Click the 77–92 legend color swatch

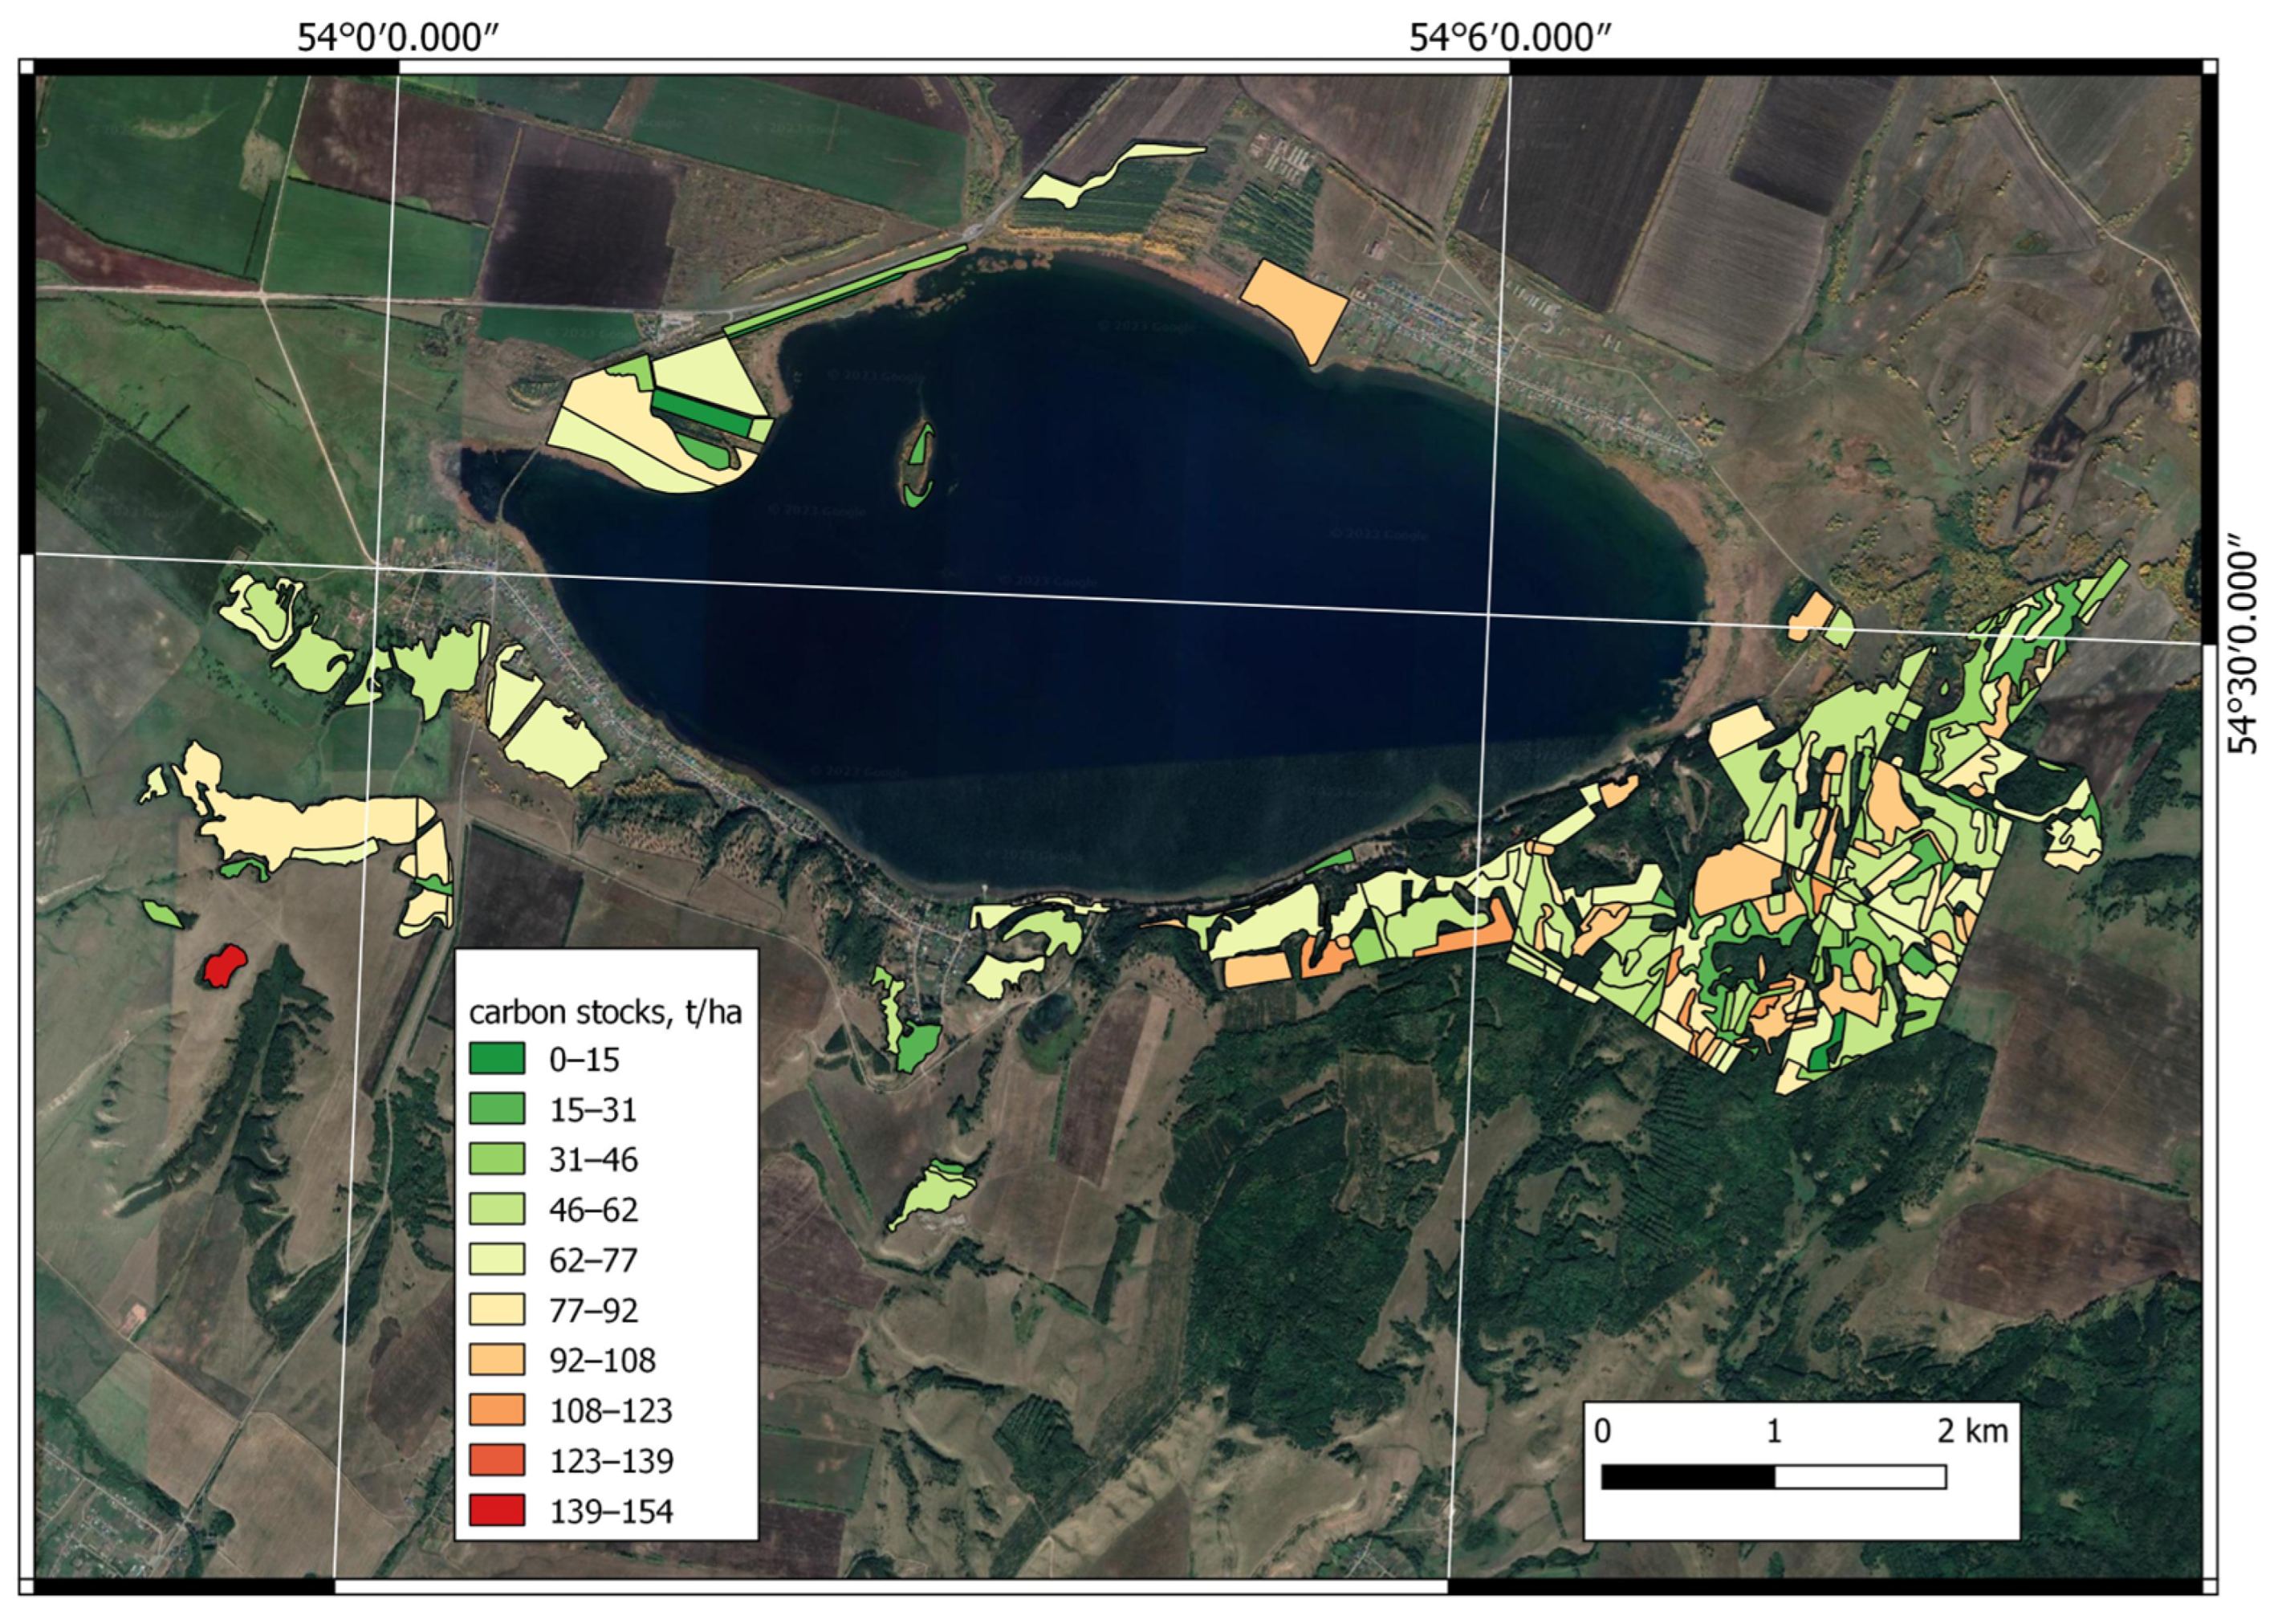pyautogui.click(x=496, y=1309)
